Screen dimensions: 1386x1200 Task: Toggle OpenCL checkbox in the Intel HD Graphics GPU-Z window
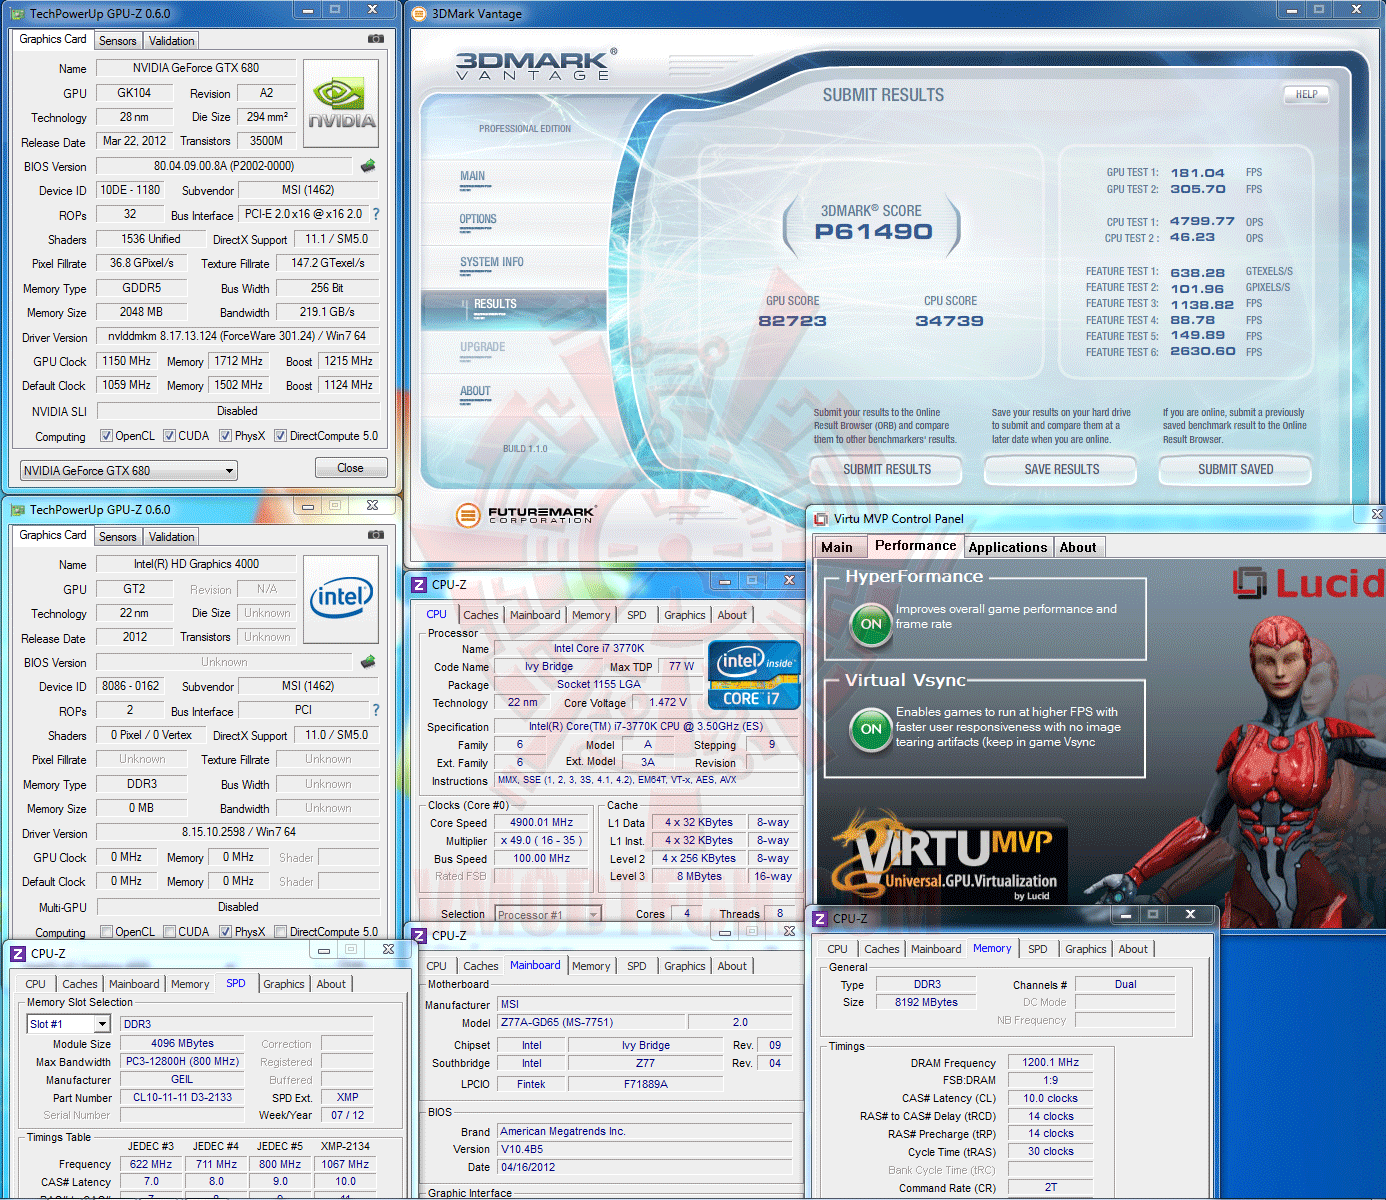coord(106,932)
